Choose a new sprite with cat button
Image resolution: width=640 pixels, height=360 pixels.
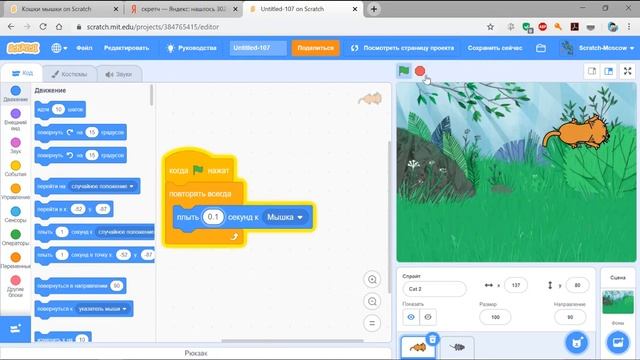tap(577, 342)
